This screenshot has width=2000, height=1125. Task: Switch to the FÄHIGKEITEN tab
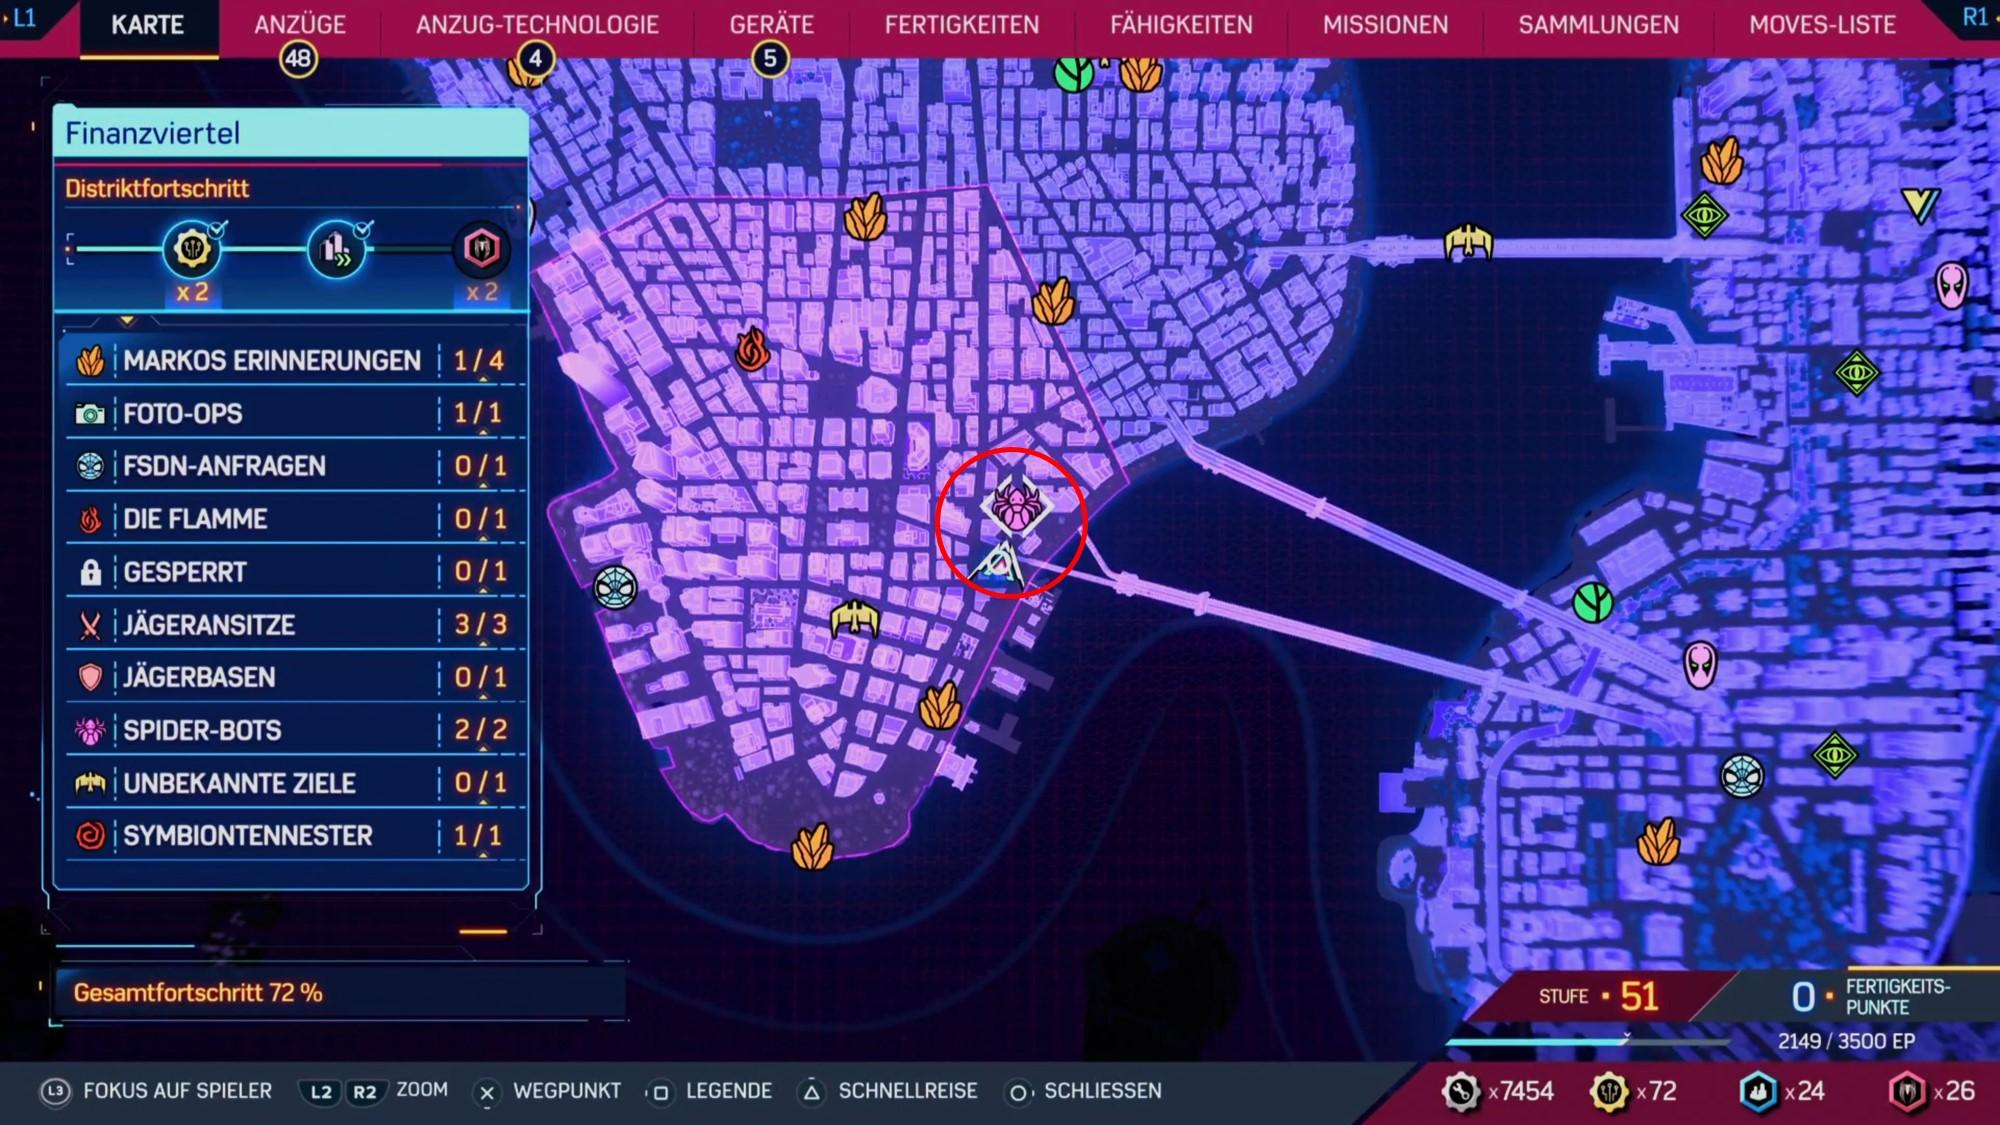[1181, 25]
